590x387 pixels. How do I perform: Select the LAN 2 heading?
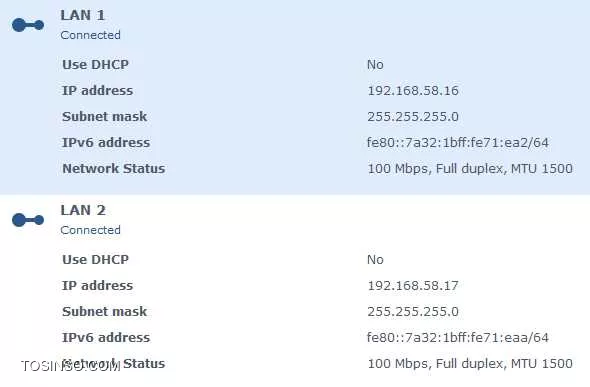(83, 210)
